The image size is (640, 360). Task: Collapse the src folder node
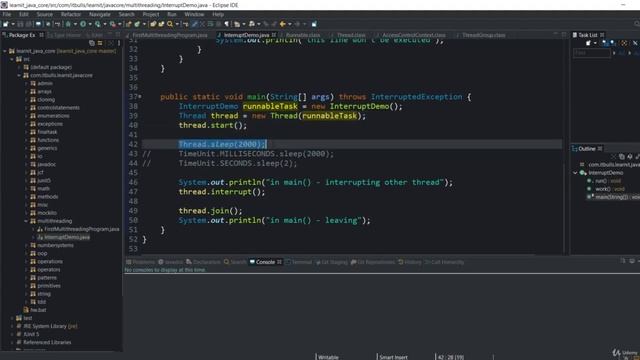(12, 59)
